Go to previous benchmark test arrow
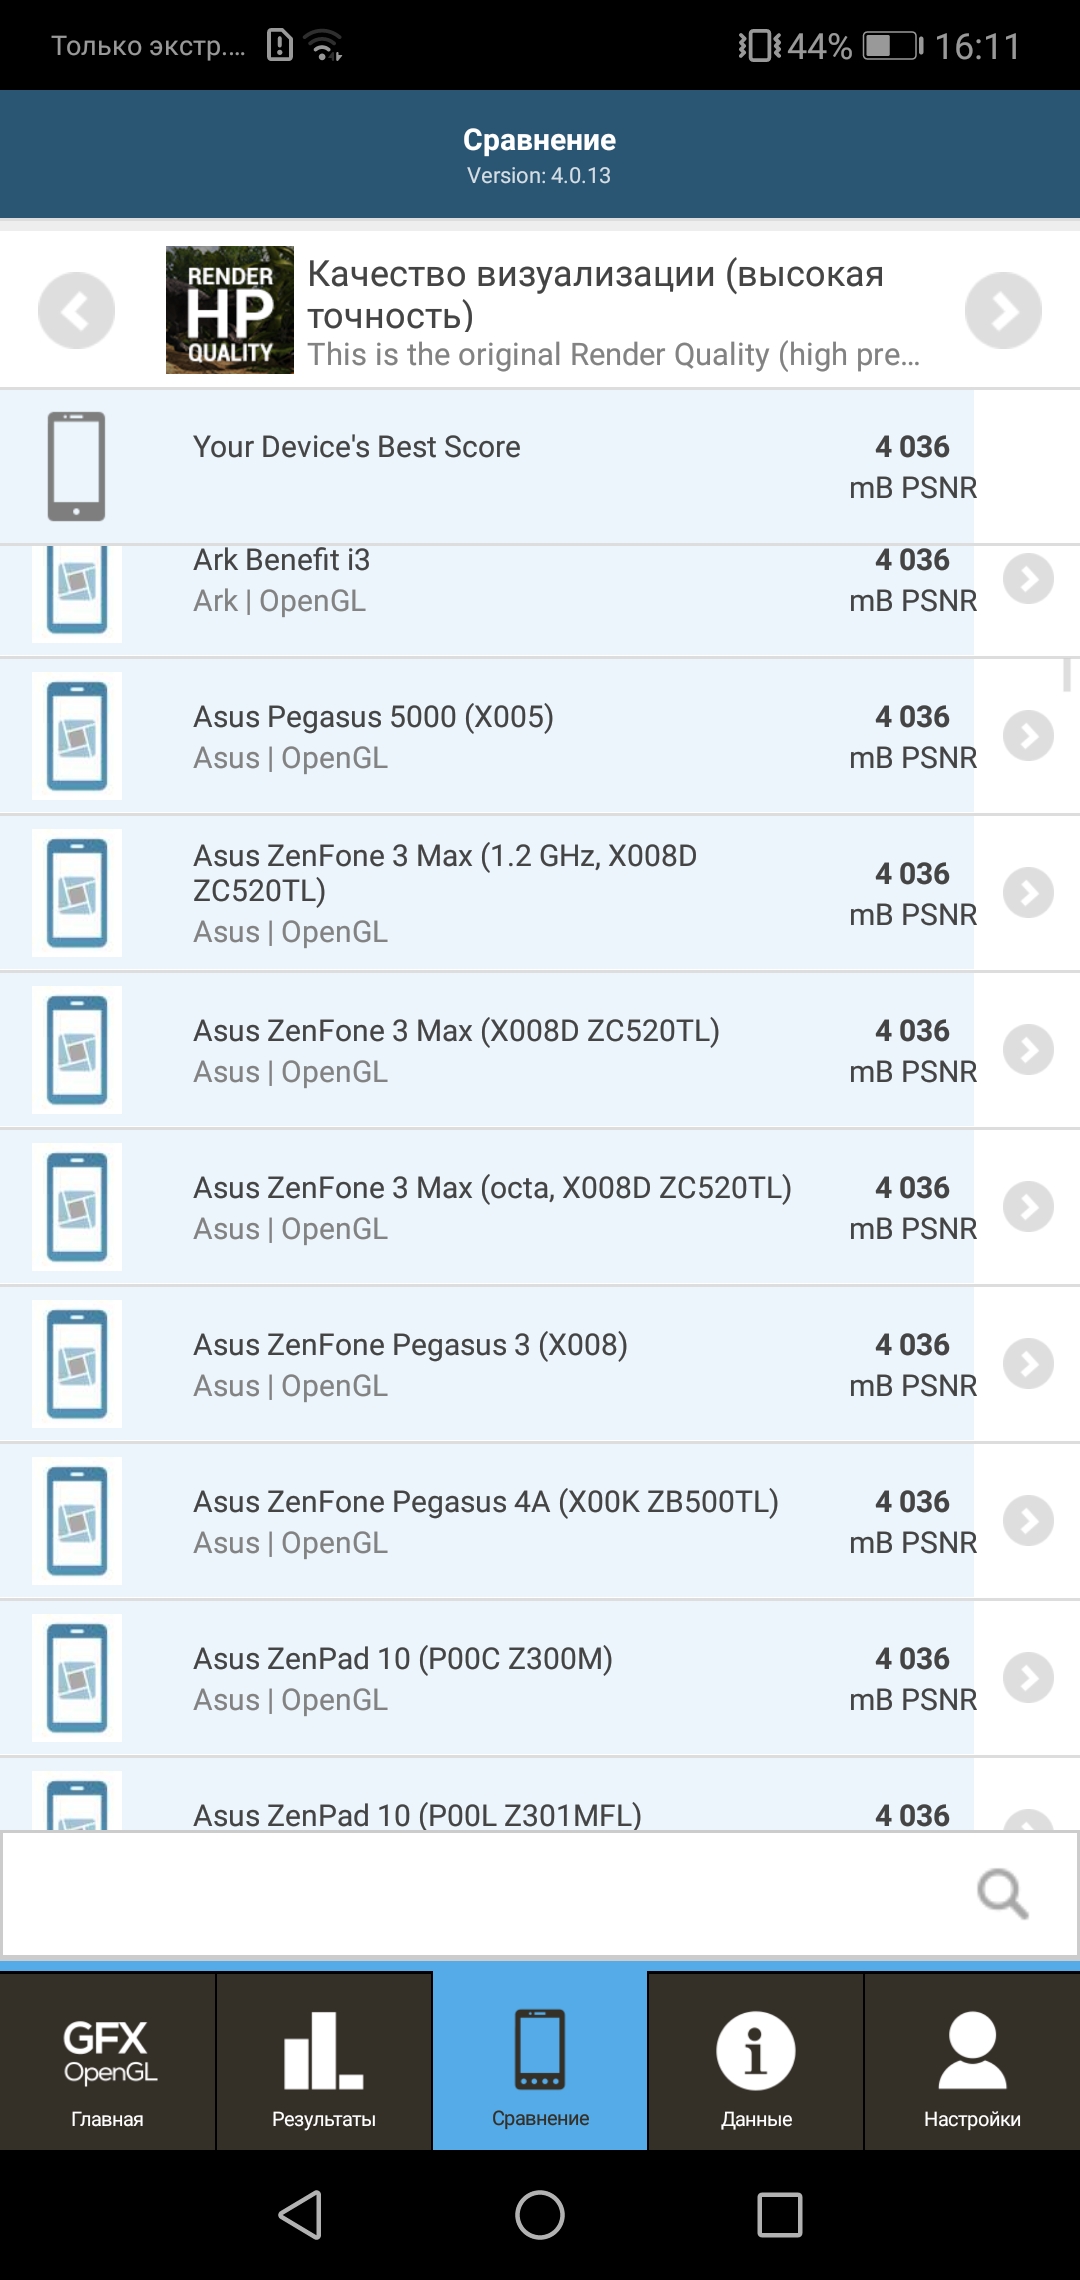The image size is (1080, 2280). 76,310
